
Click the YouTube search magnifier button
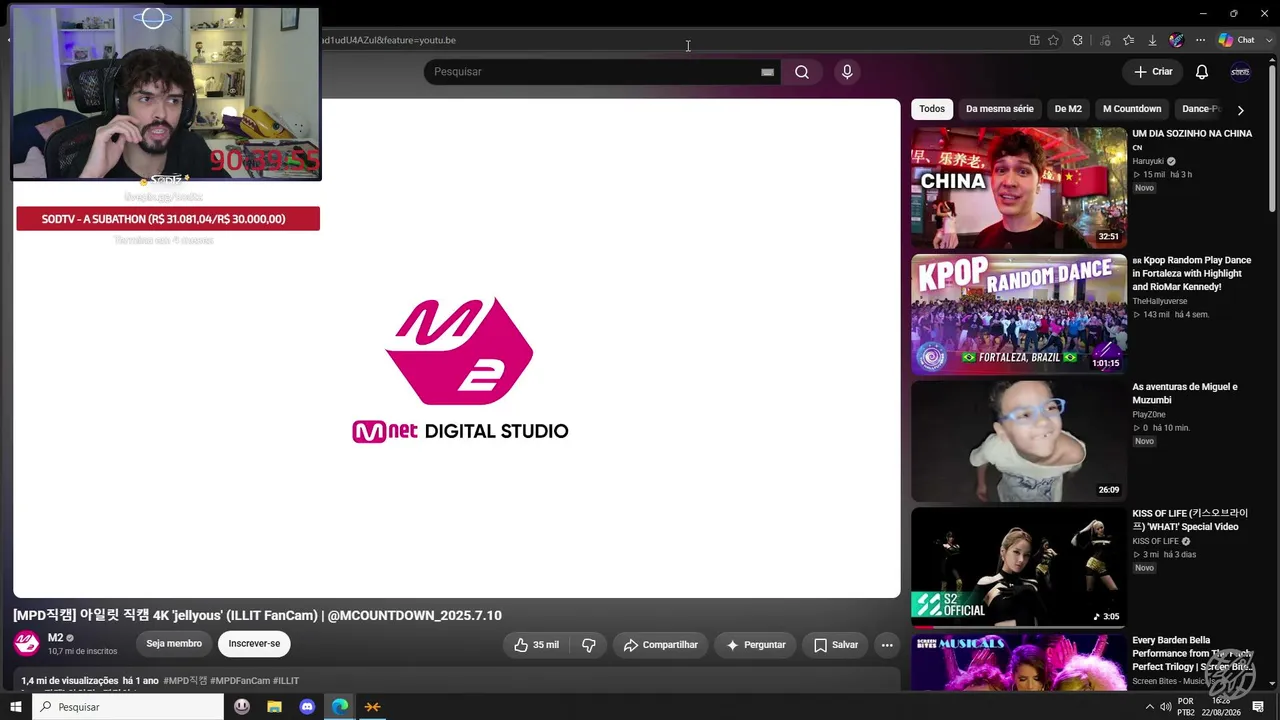pyautogui.click(x=802, y=72)
